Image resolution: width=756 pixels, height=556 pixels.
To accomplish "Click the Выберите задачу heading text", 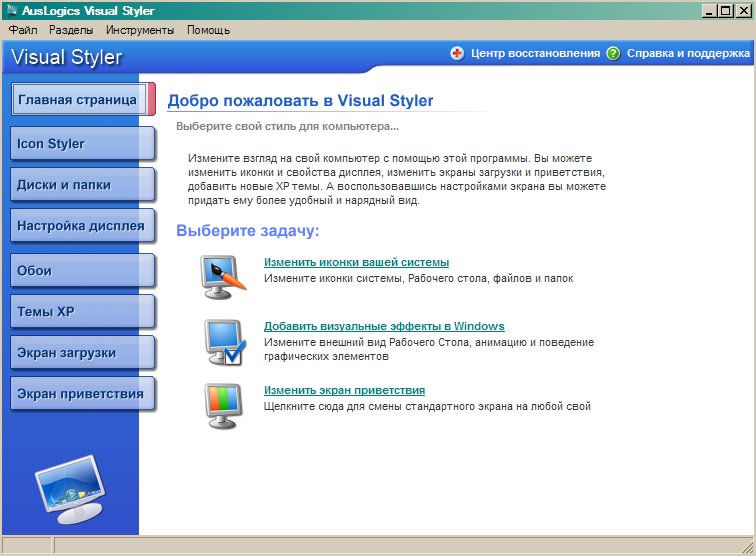I will (247, 231).
